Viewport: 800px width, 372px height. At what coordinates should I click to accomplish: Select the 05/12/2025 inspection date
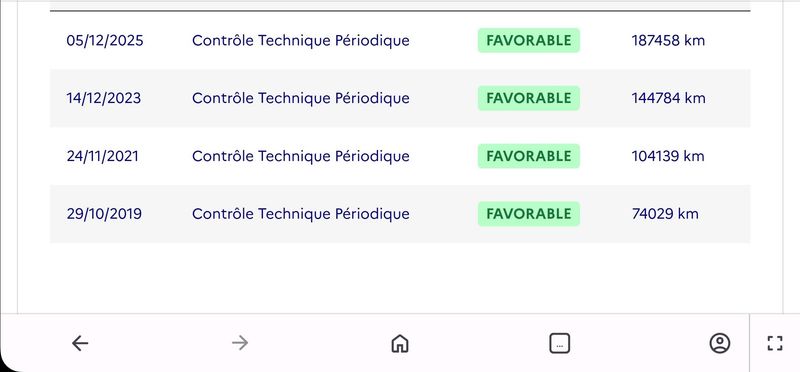[105, 40]
